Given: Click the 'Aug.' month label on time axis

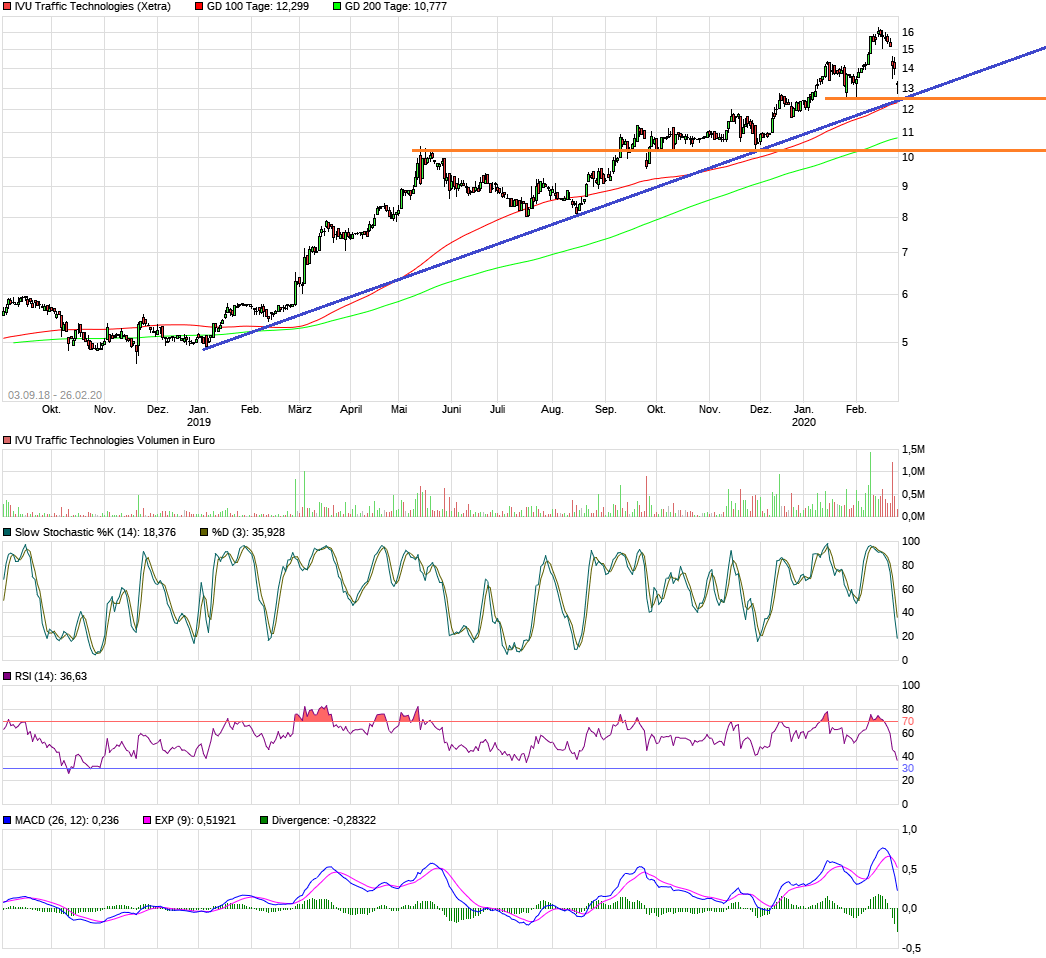Looking at the screenshot, I should click(552, 409).
